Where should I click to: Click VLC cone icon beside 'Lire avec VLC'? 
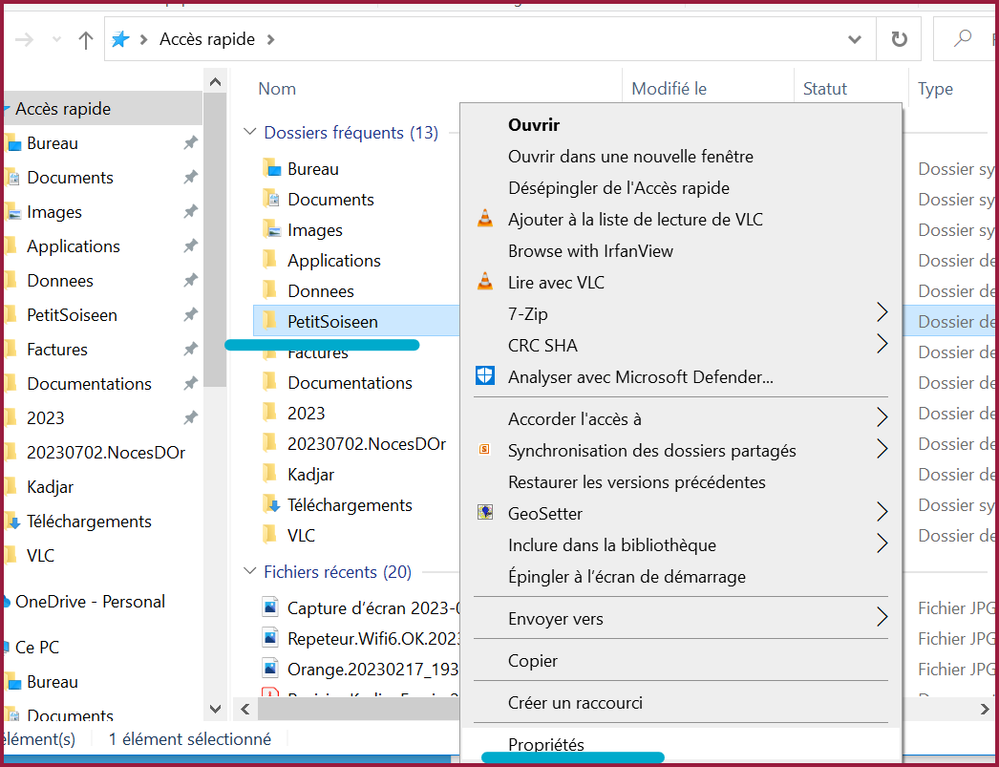click(x=485, y=283)
